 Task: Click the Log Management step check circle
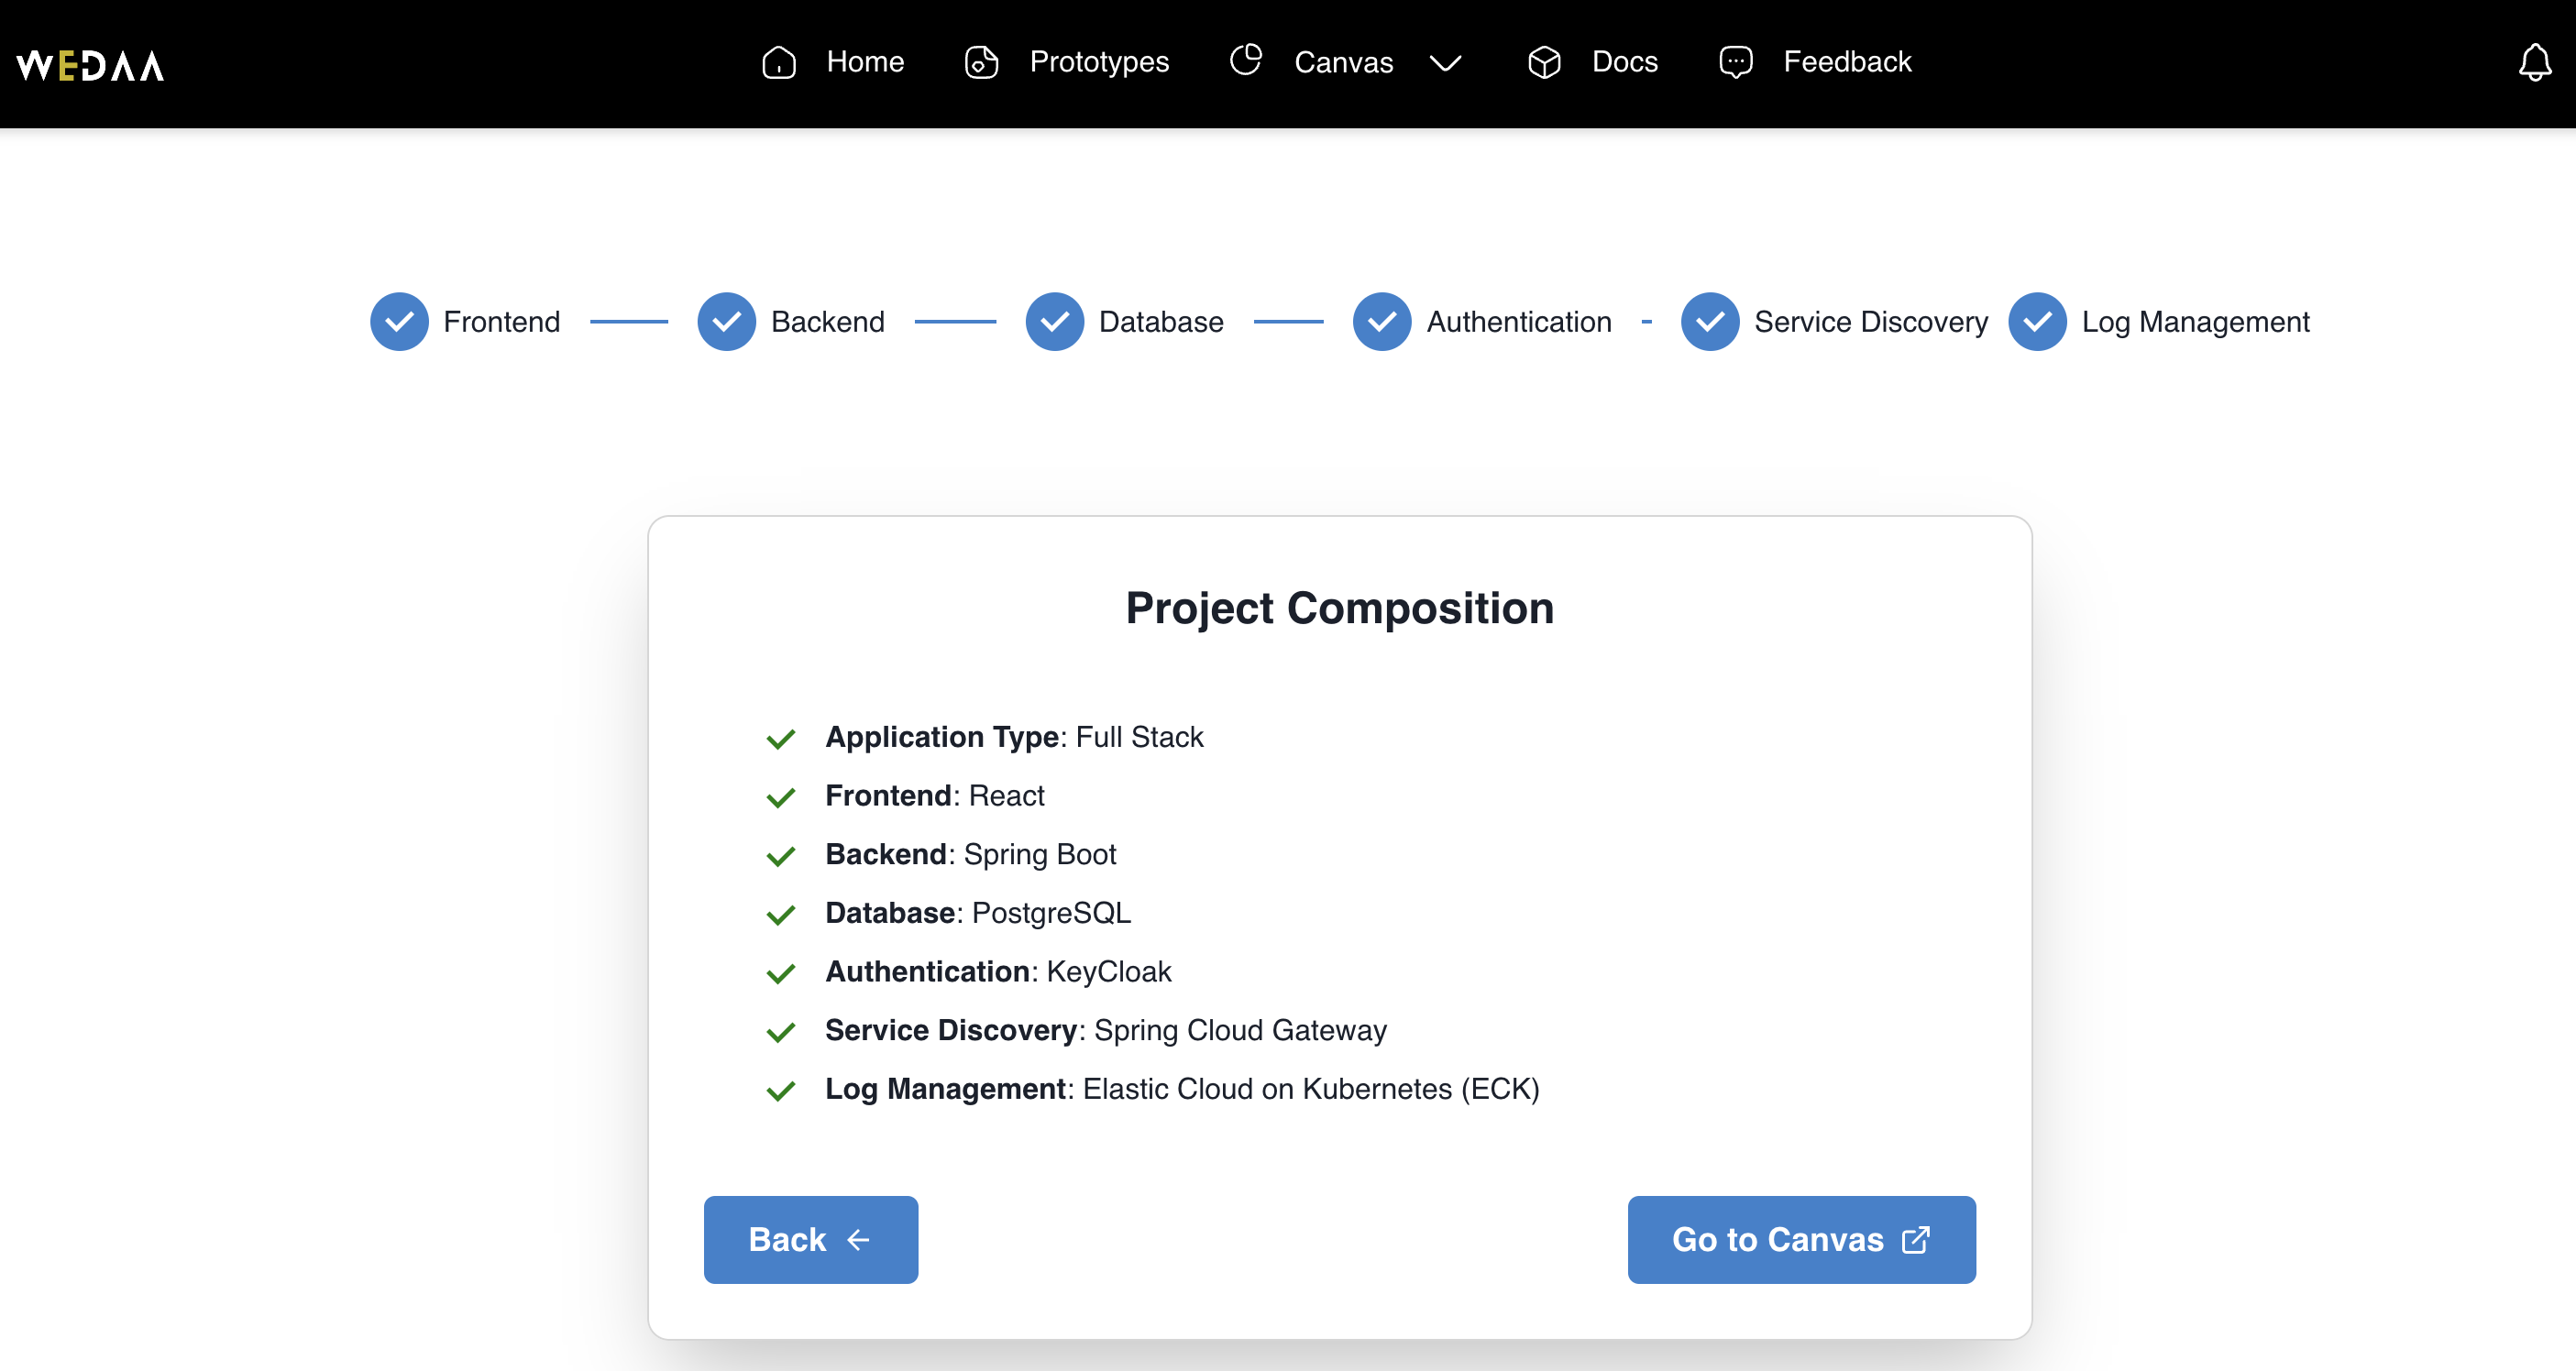click(2037, 322)
